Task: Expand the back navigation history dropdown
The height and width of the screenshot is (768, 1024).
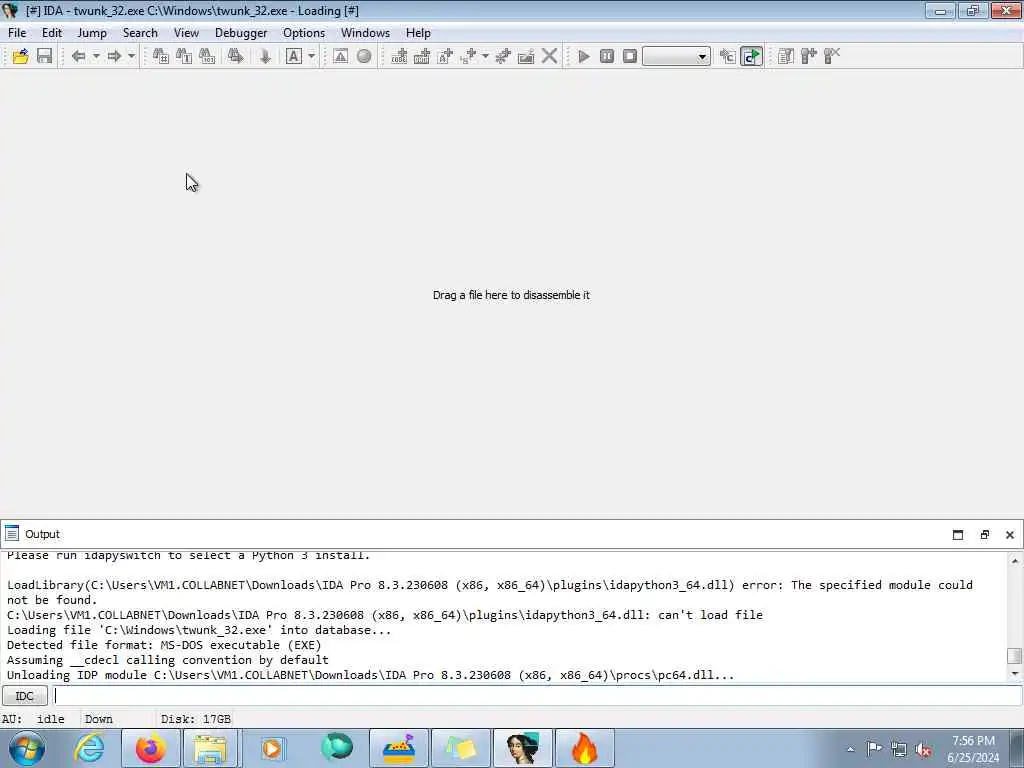Action: [x=96, y=56]
